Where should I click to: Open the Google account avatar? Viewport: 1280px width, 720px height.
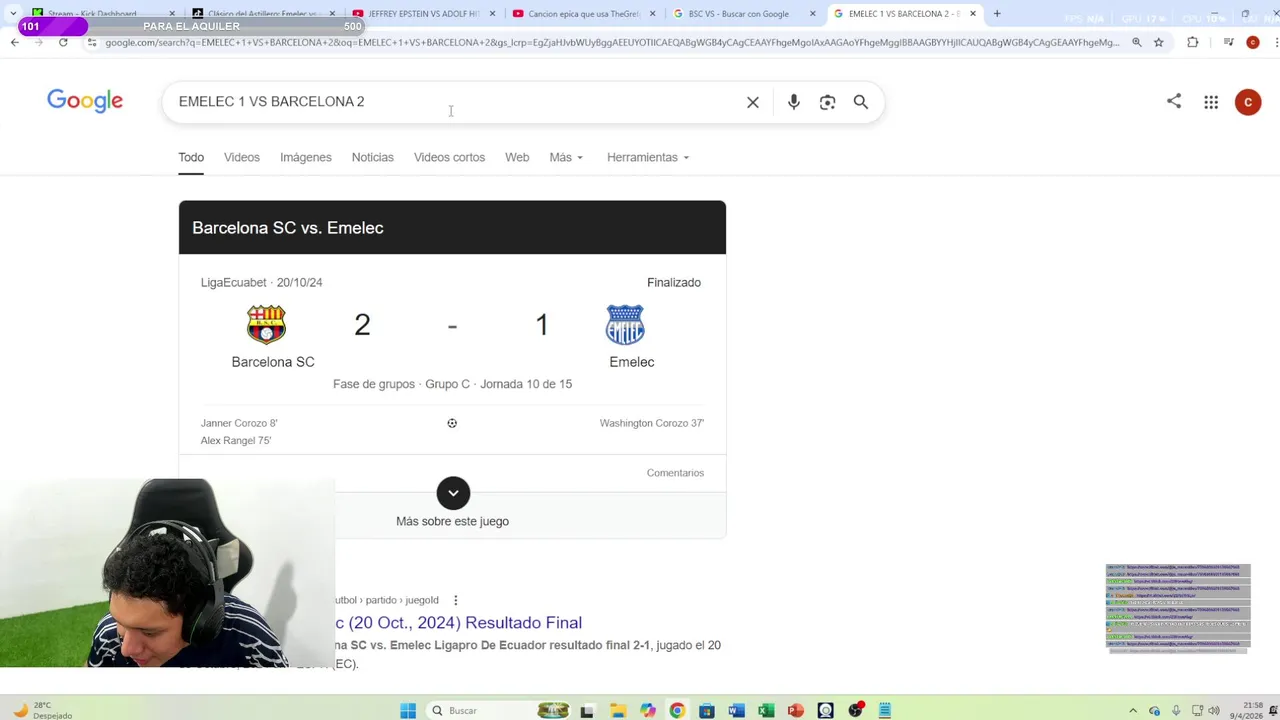(1248, 102)
